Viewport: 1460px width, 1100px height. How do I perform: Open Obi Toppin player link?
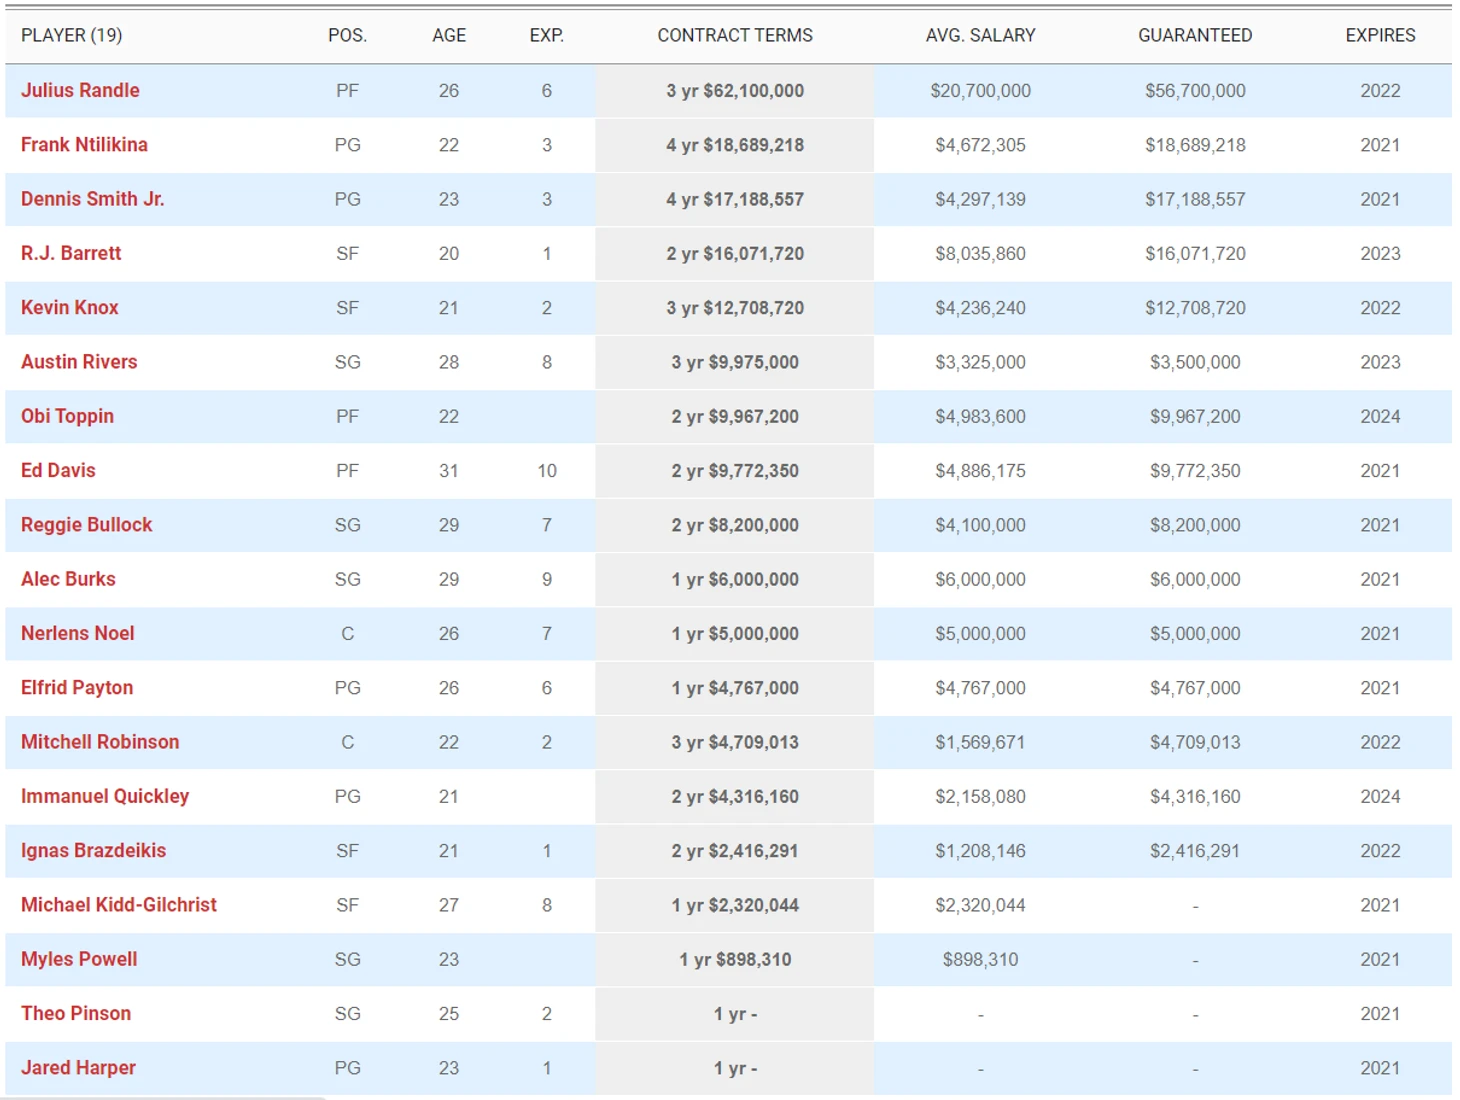(x=67, y=416)
